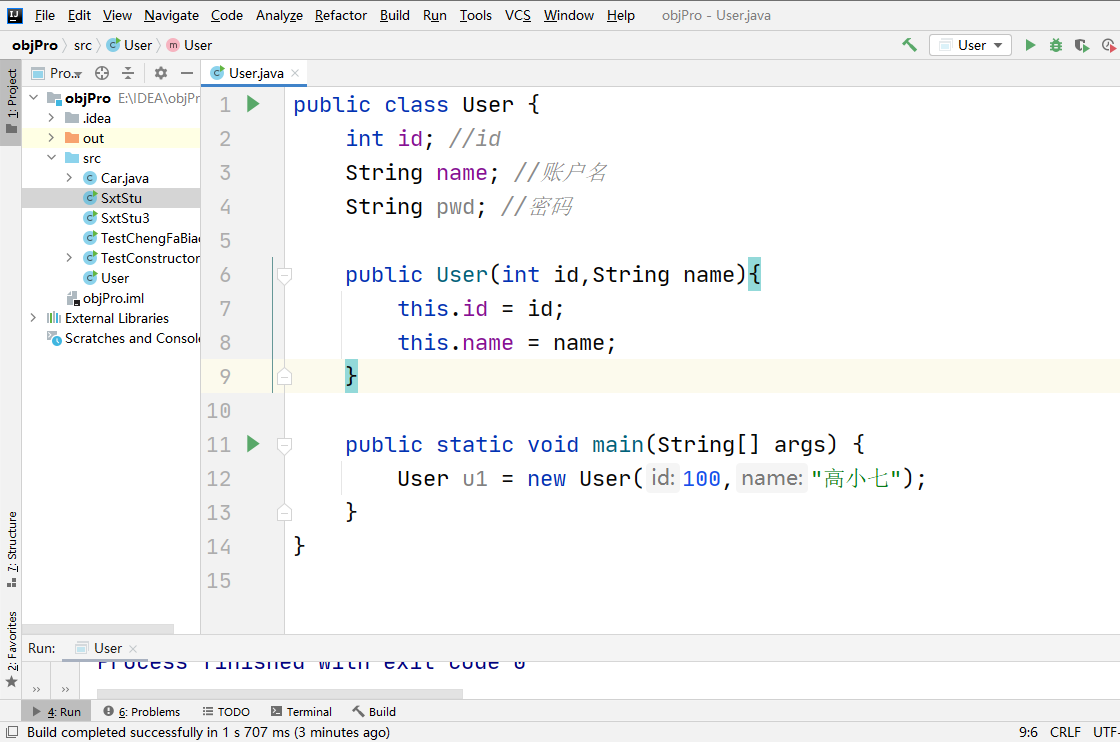Close the User run tab
The width and height of the screenshot is (1120, 742).
coord(133,648)
